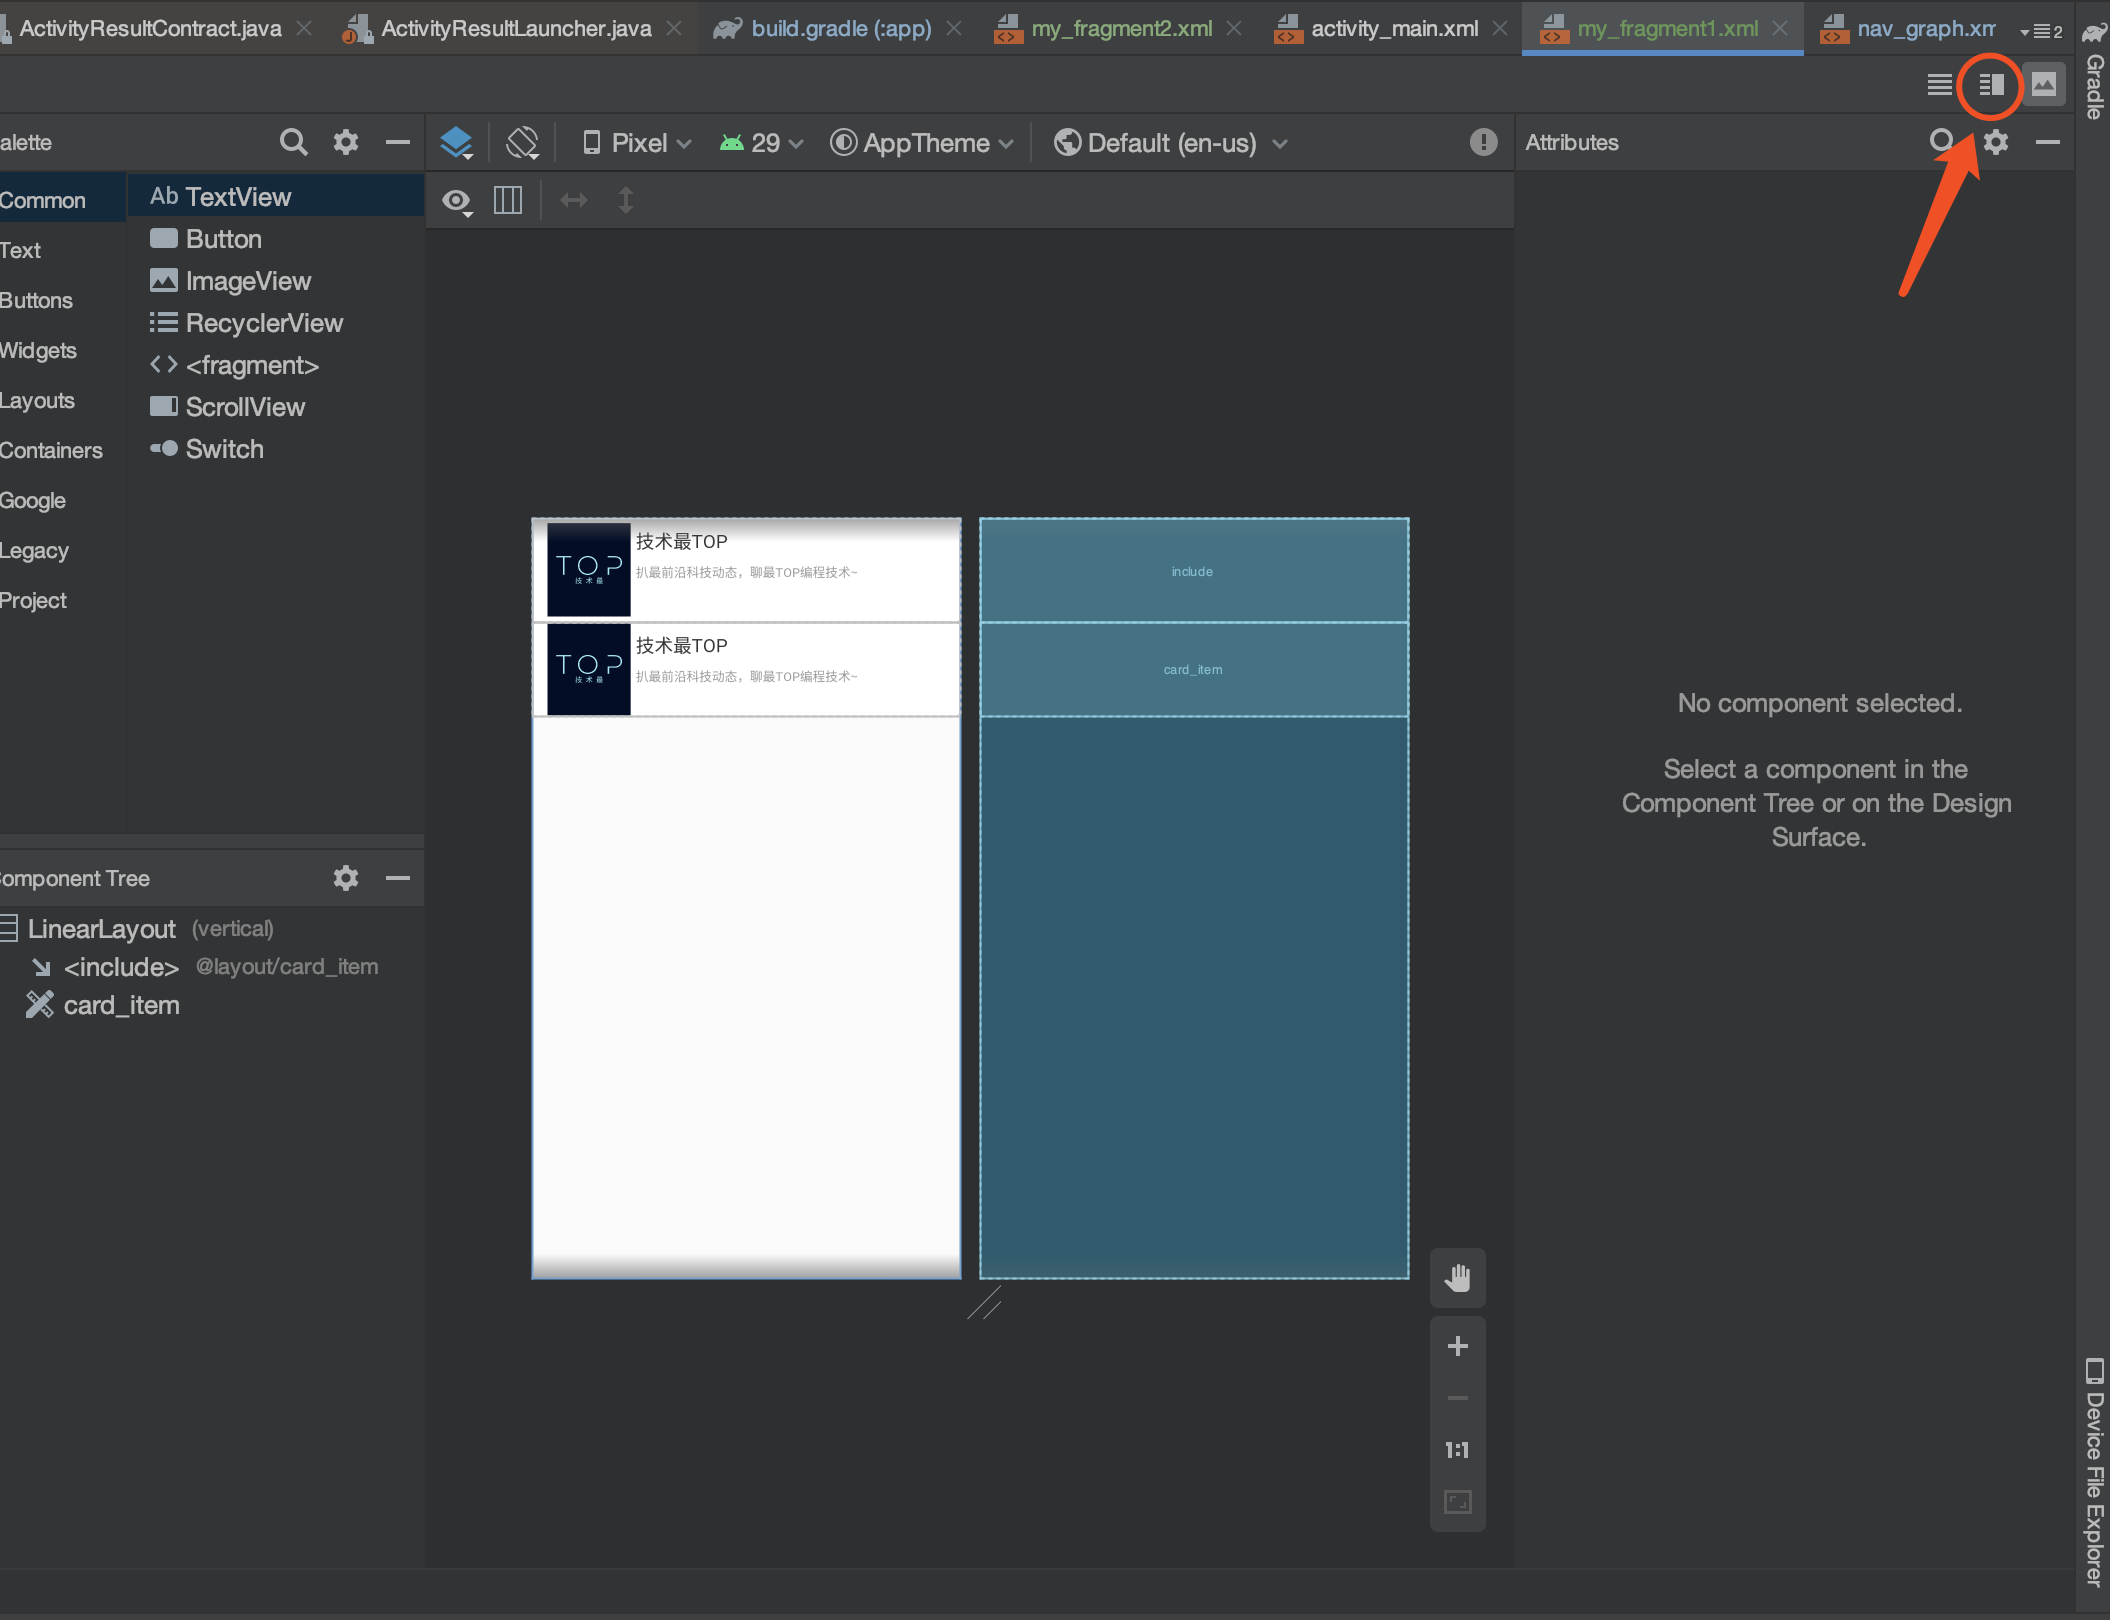2110x1620 pixels.
Task: Select Button in the palette
Action: (276, 239)
